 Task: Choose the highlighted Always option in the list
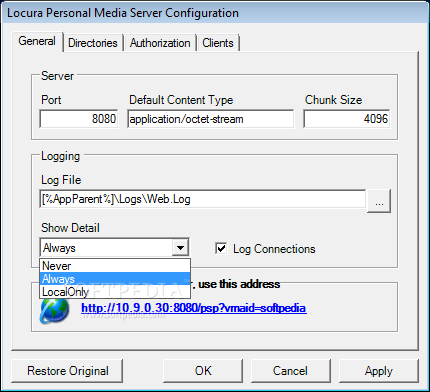[115, 279]
